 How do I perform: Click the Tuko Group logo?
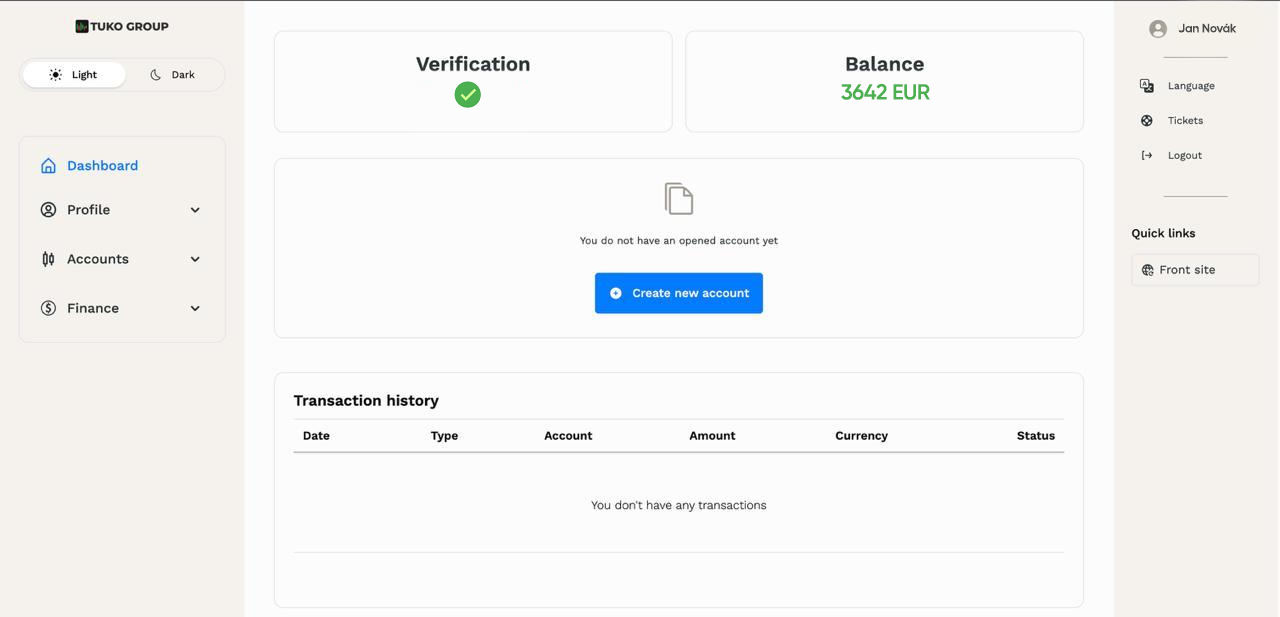tap(122, 26)
